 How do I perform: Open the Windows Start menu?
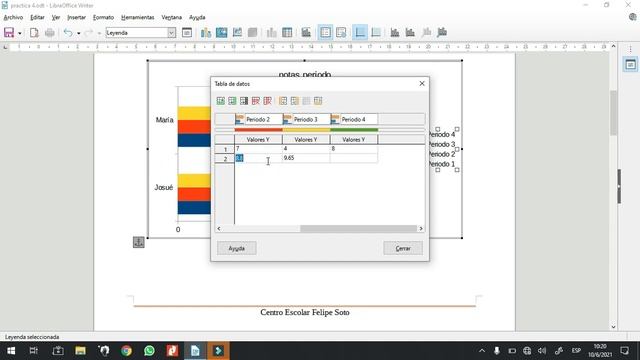11,351
